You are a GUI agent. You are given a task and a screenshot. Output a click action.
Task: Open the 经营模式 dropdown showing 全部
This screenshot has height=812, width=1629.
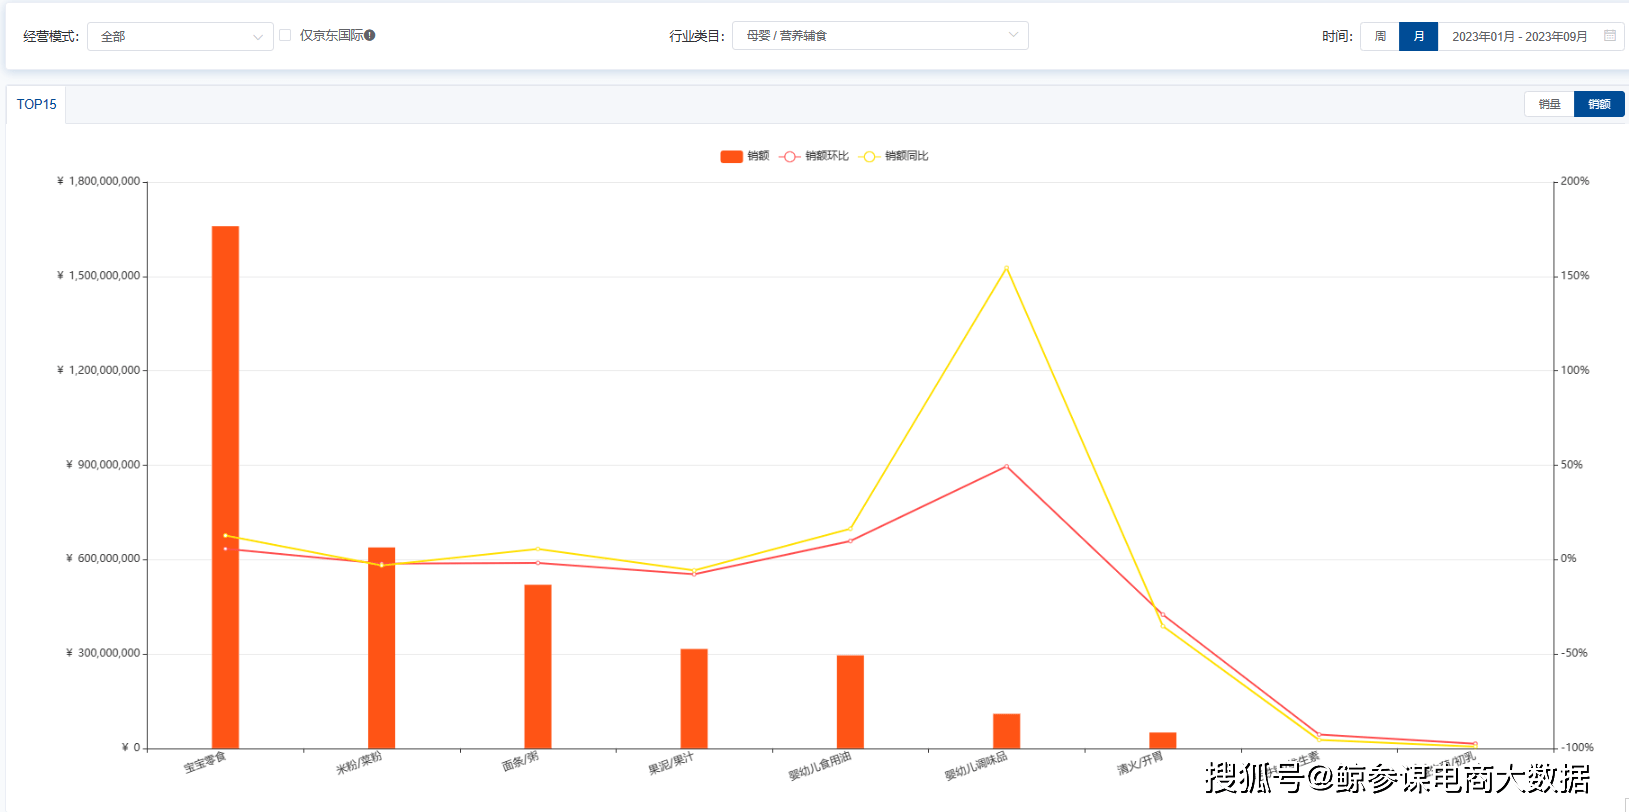click(x=180, y=36)
